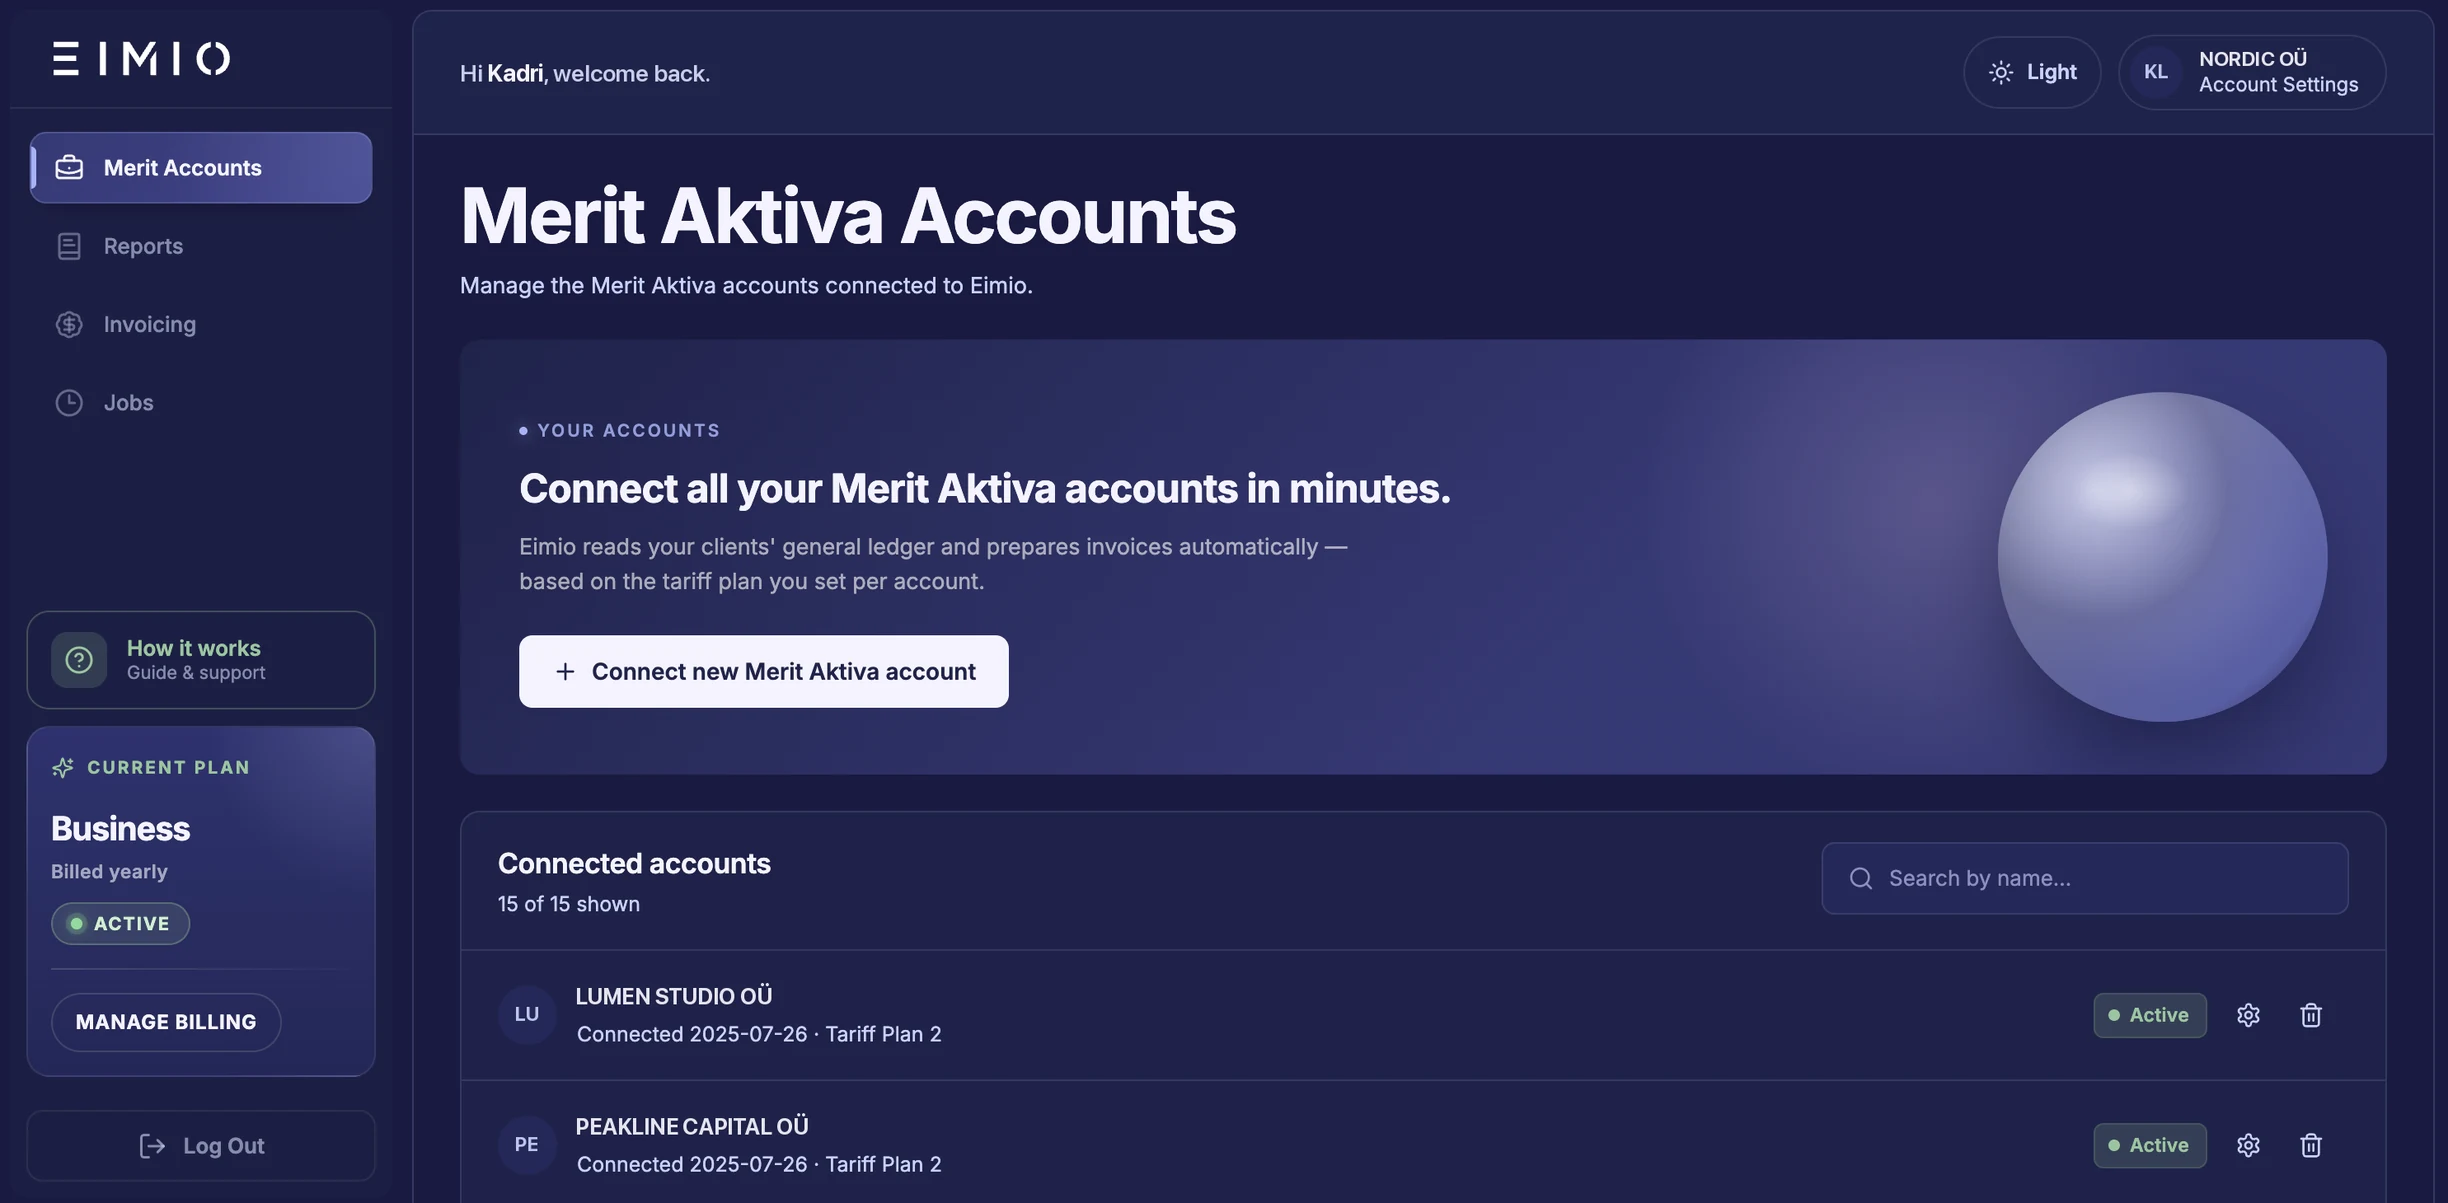This screenshot has height=1203, width=2448.
Task: Click the MANAGE BILLING button
Action: coord(166,1022)
